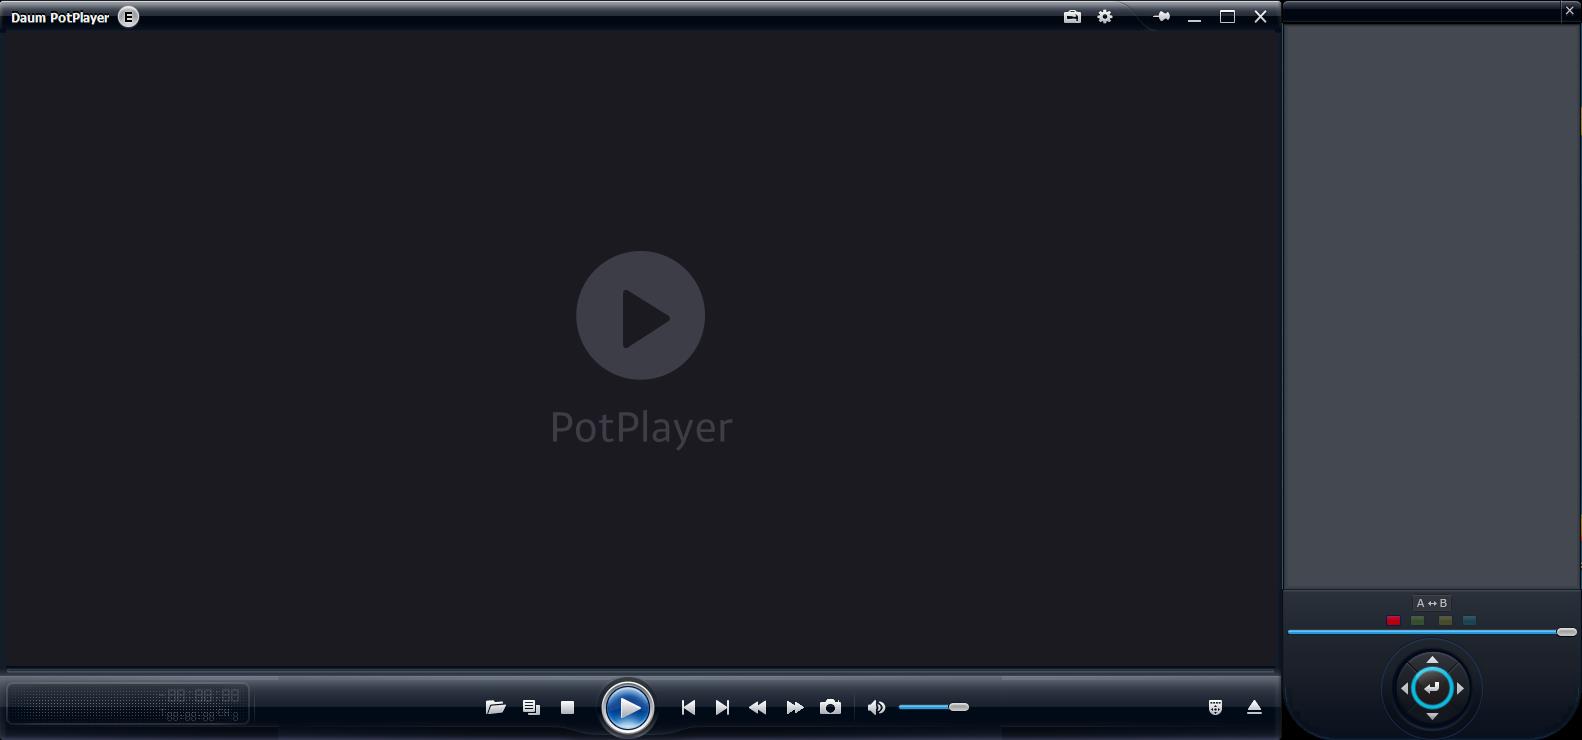Start playback with the blue play button
Screen dimensions: 1582x740
click(x=628, y=708)
